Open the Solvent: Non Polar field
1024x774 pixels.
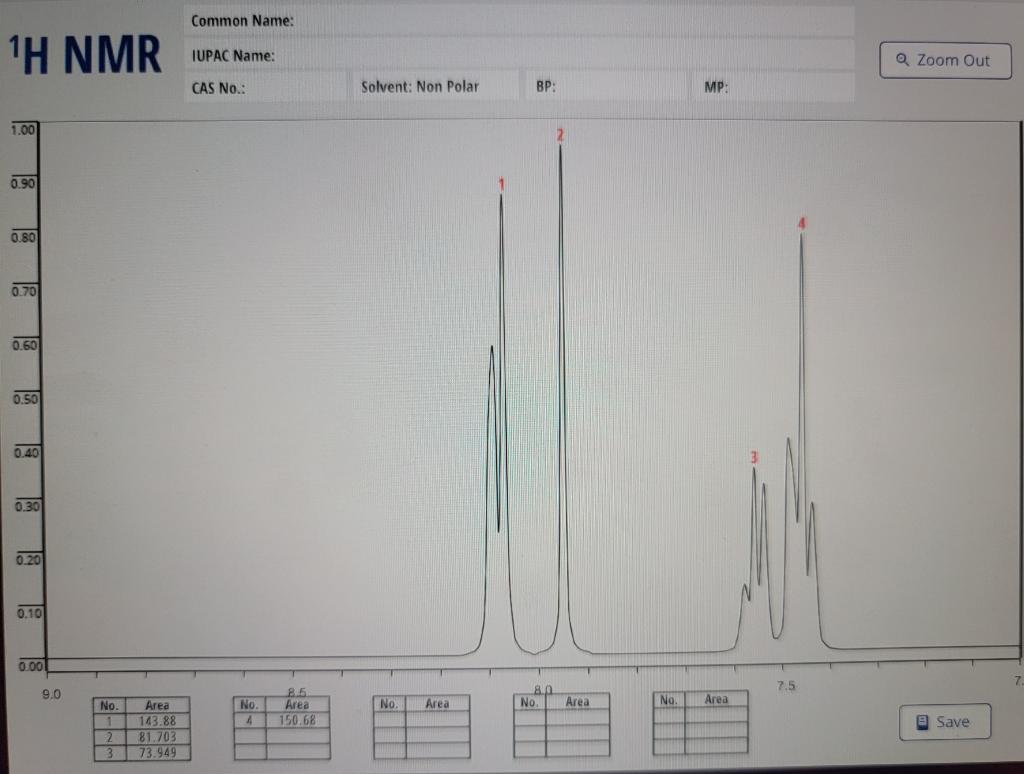[437, 86]
